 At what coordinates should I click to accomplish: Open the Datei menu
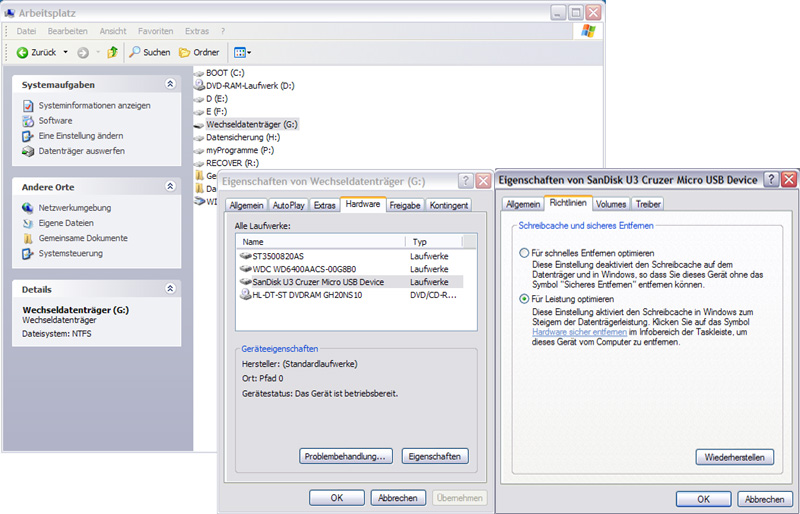(26, 31)
